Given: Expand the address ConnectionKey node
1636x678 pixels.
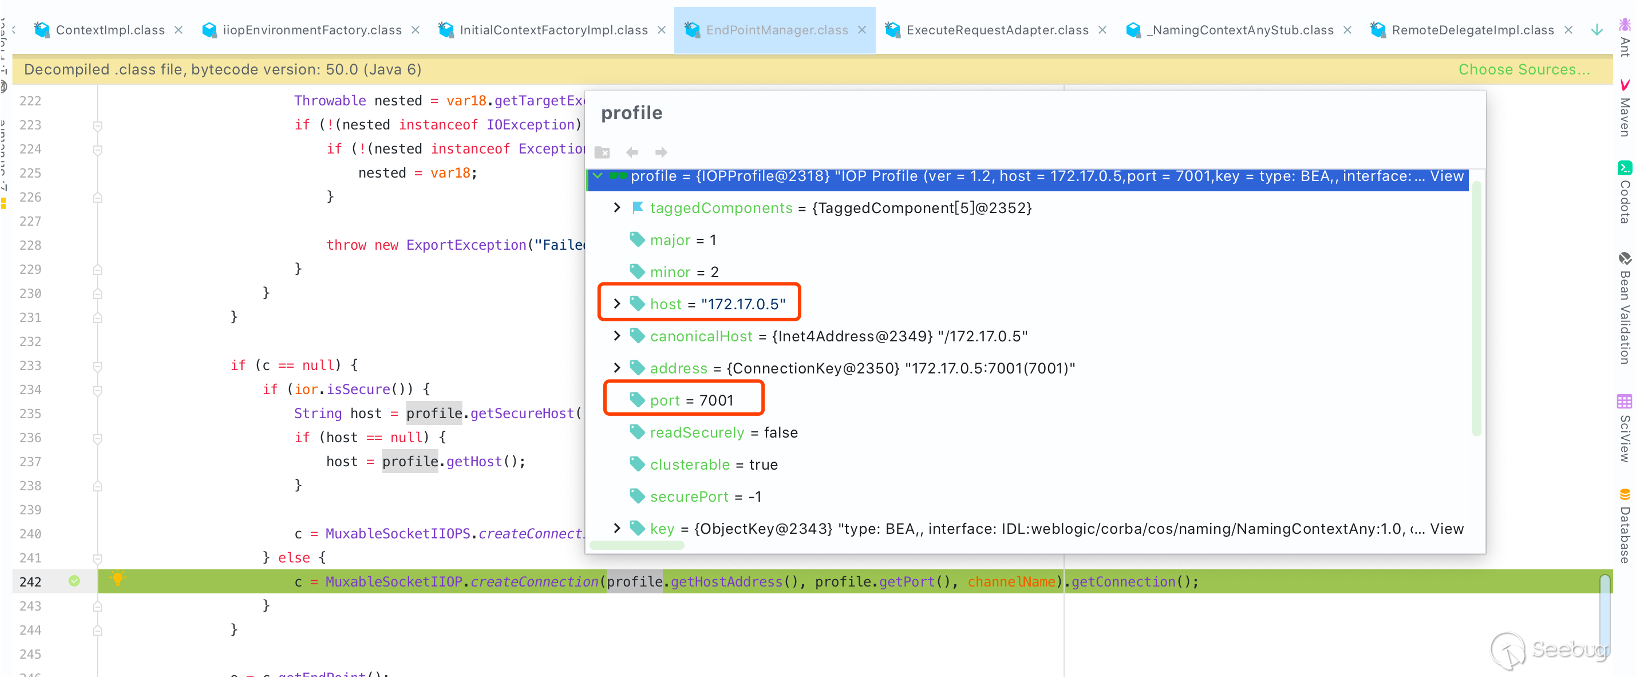Looking at the screenshot, I should point(617,368).
